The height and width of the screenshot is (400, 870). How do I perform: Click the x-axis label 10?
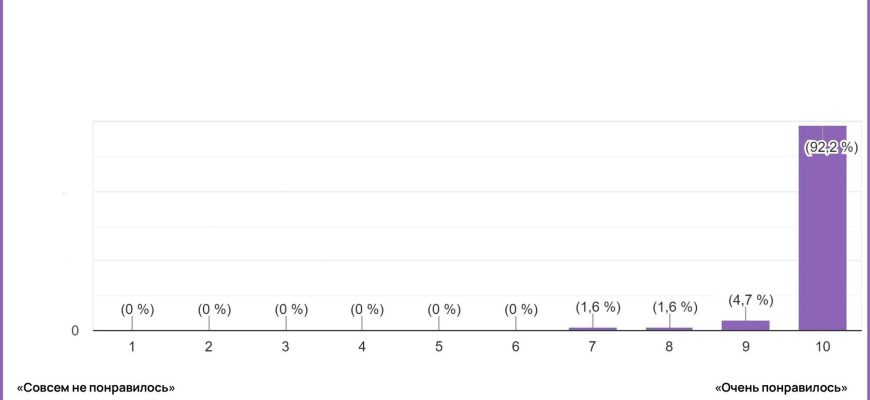tap(822, 347)
